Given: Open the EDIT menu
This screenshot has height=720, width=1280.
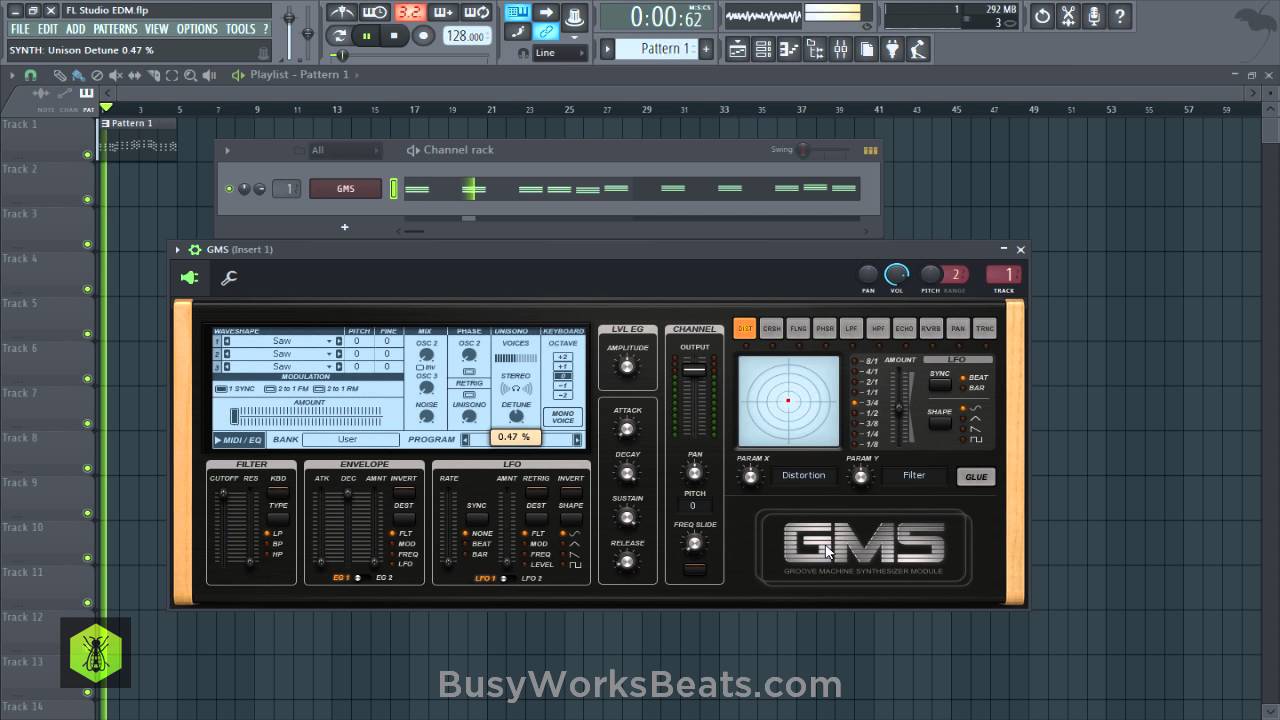Looking at the screenshot, I should (x=48, y=29).
